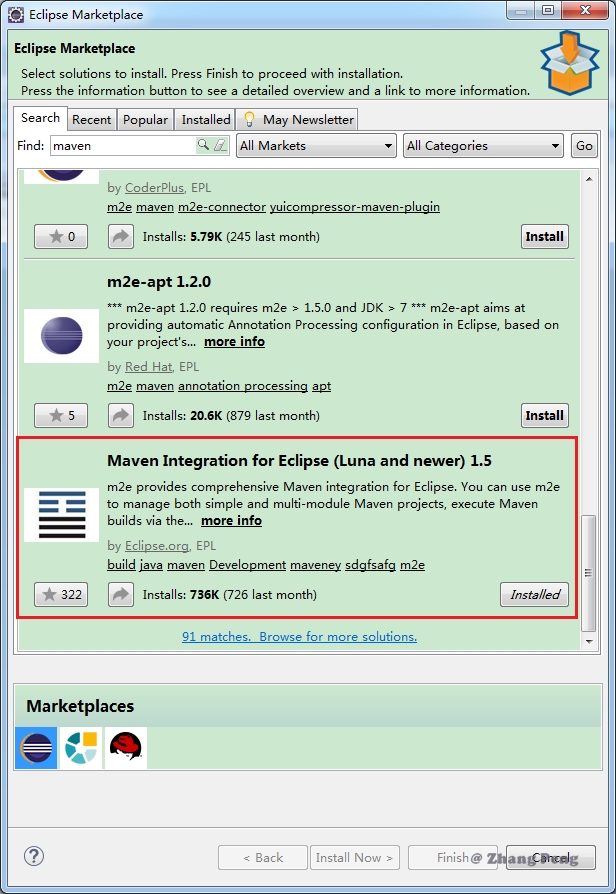This screenshot has height=894, width=616.
Task: Open the Installed tab
Action: [x=206, y=119]
